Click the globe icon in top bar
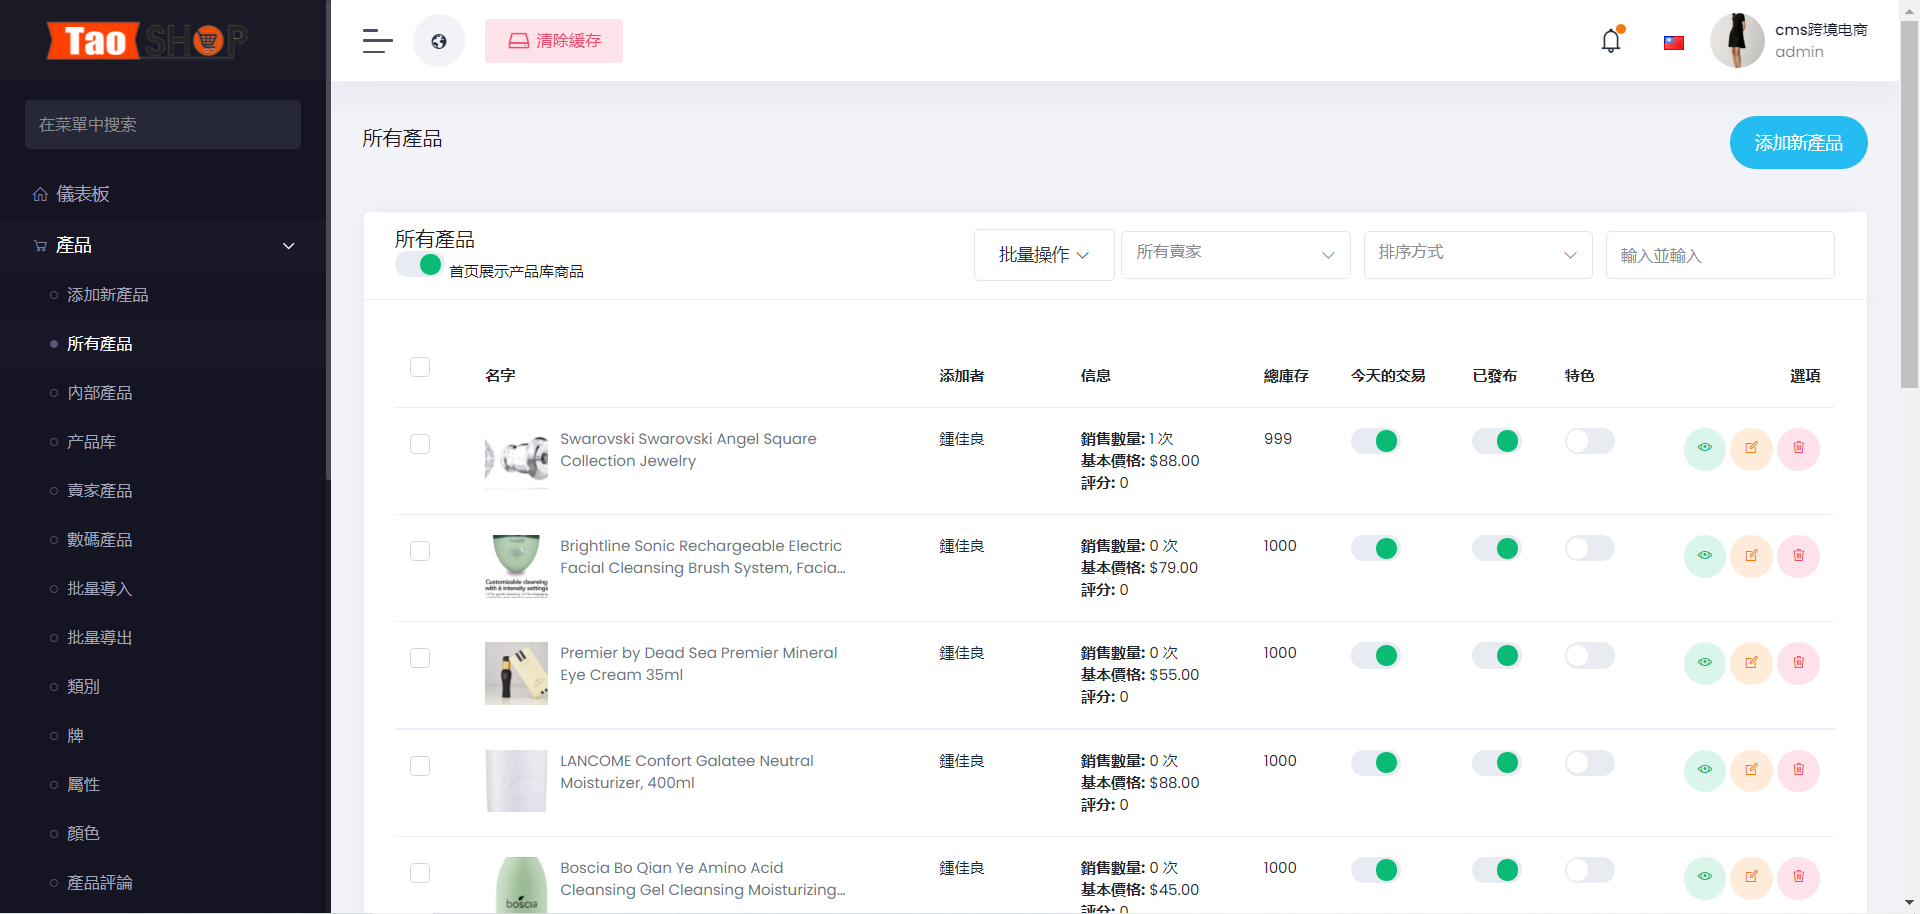1920x914 pixels. click(439, 41)
